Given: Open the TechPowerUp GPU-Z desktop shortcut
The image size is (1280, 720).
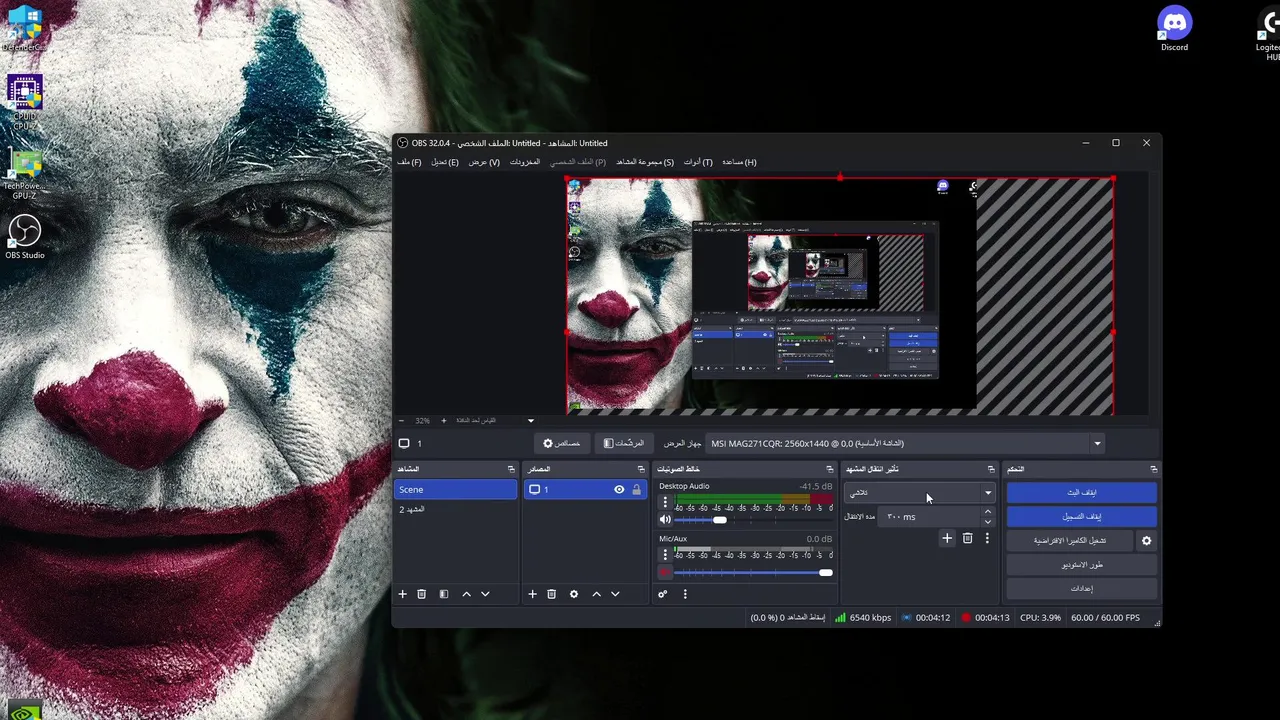Looking at the screenshot, I should click(x=25, y=174).
